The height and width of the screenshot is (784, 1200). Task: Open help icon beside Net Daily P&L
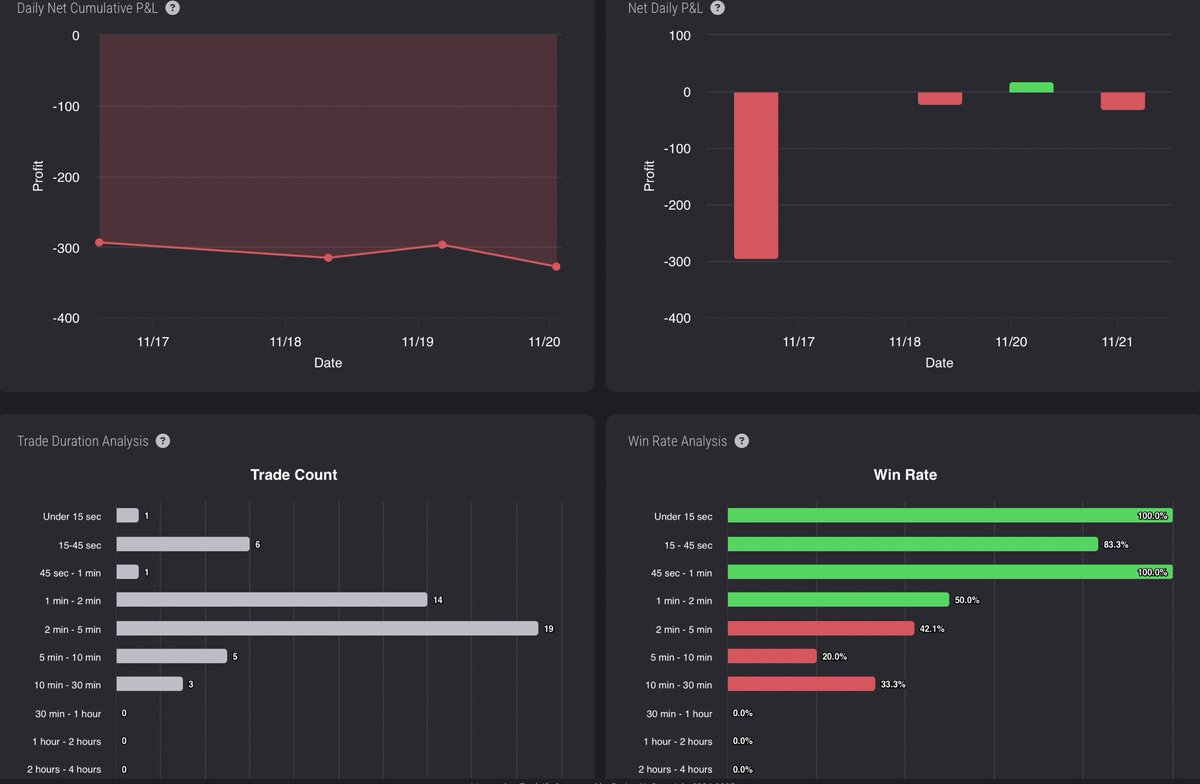pyautogui.click(x=717, y=8)
